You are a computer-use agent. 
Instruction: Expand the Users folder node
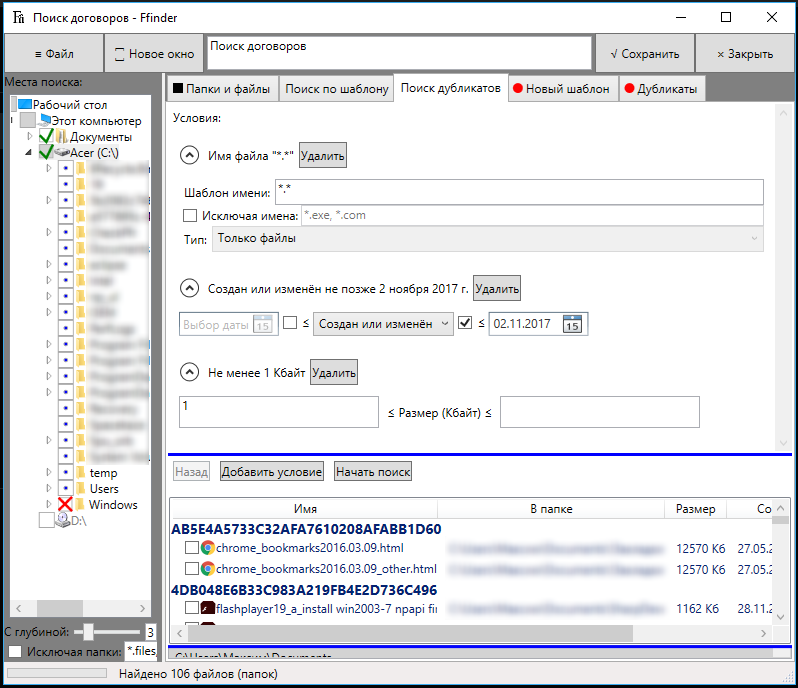tap(49, 488)
